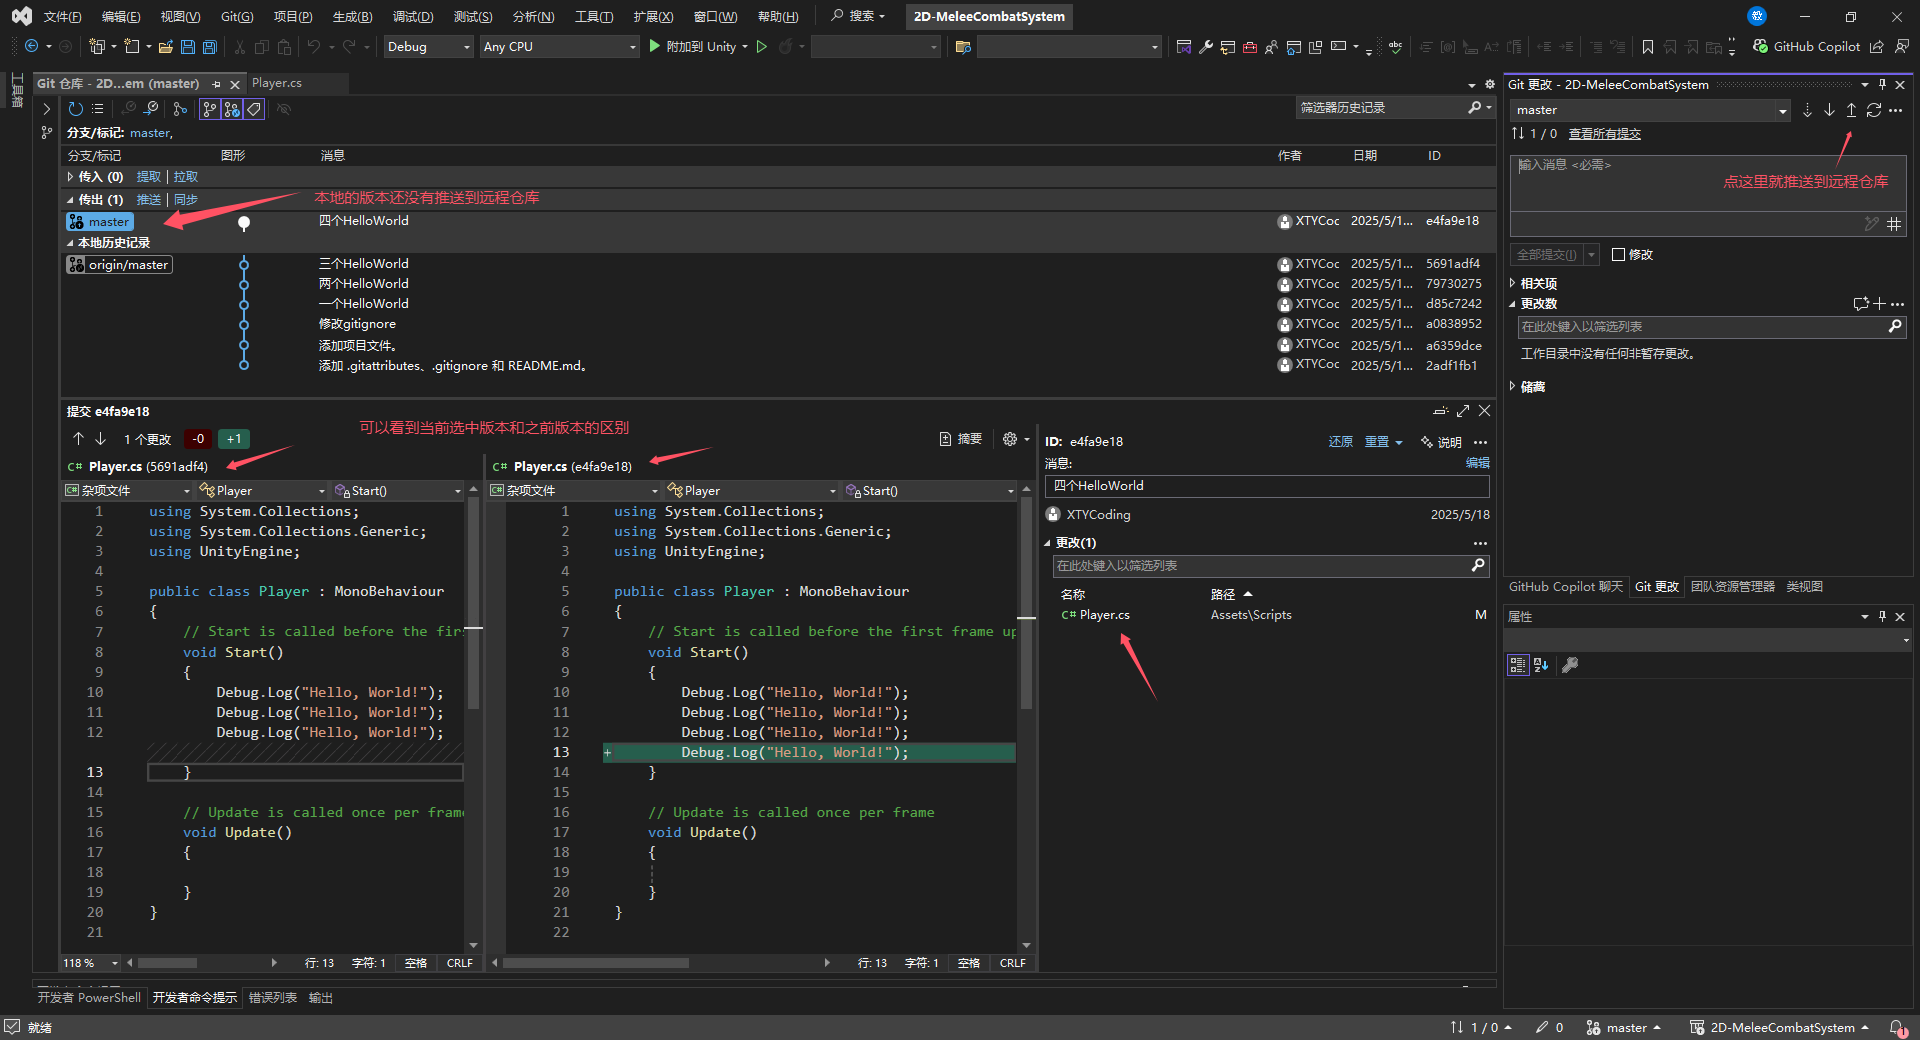Viewport: 1920px width, 1040px height.
Task: Open the diff settings gear dropdown
Action: coord(1015,439)
